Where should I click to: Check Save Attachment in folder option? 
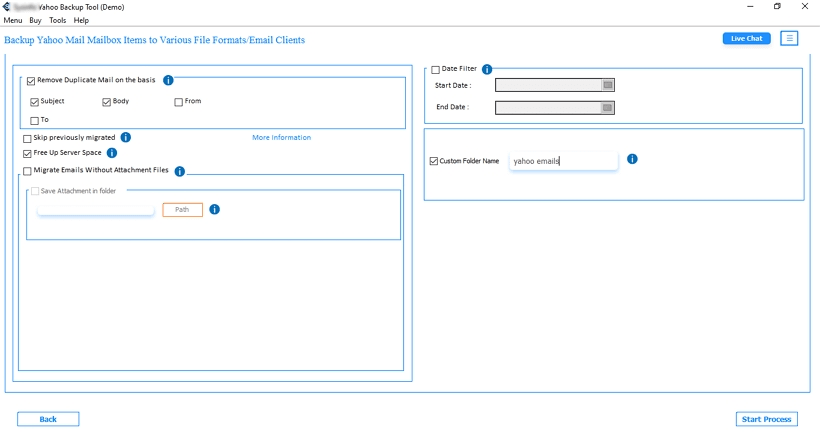[x=35, y=191]
